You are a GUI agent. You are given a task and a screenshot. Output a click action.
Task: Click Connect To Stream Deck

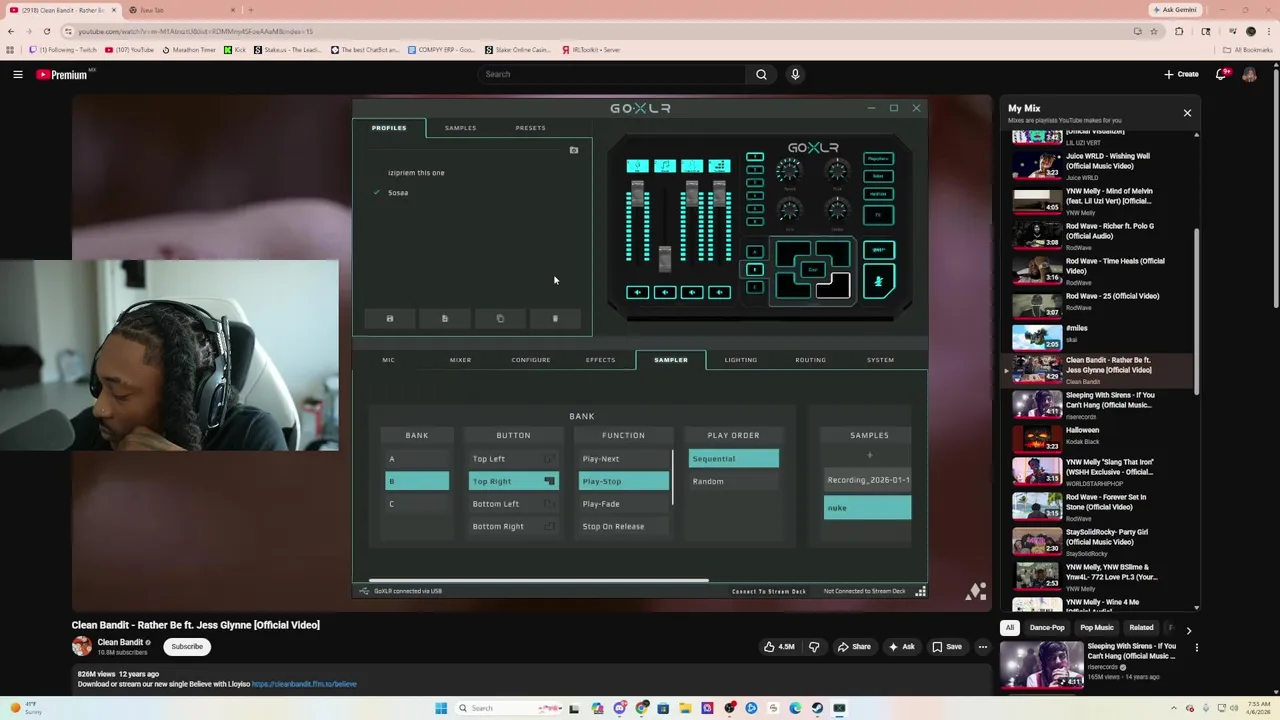768,591
